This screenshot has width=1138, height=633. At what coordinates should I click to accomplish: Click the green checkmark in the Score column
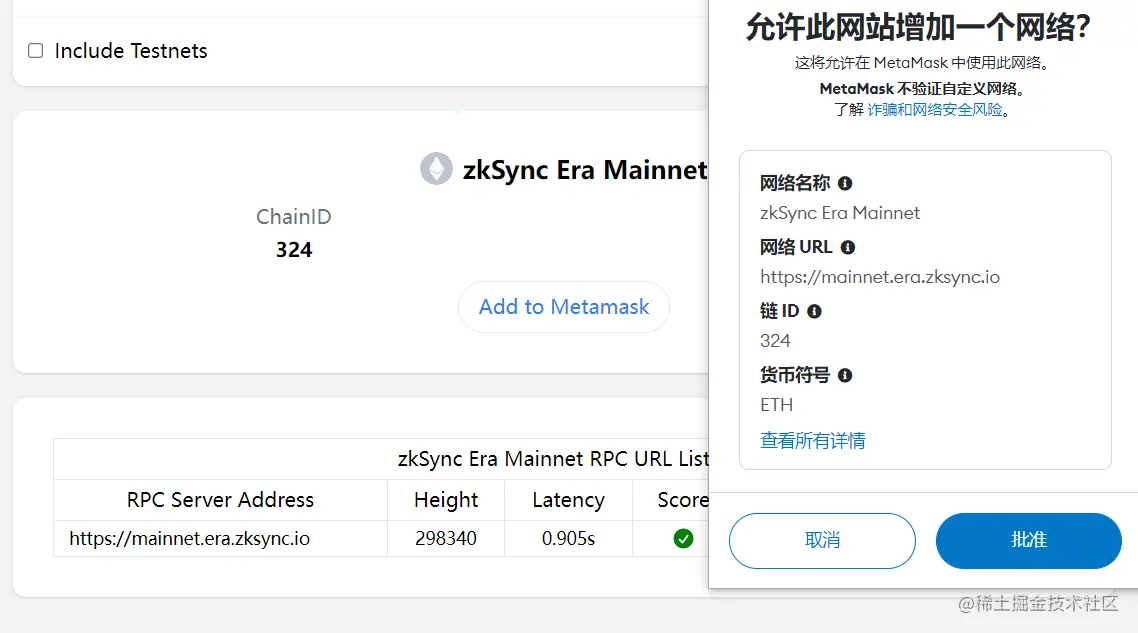pos(683,539)
